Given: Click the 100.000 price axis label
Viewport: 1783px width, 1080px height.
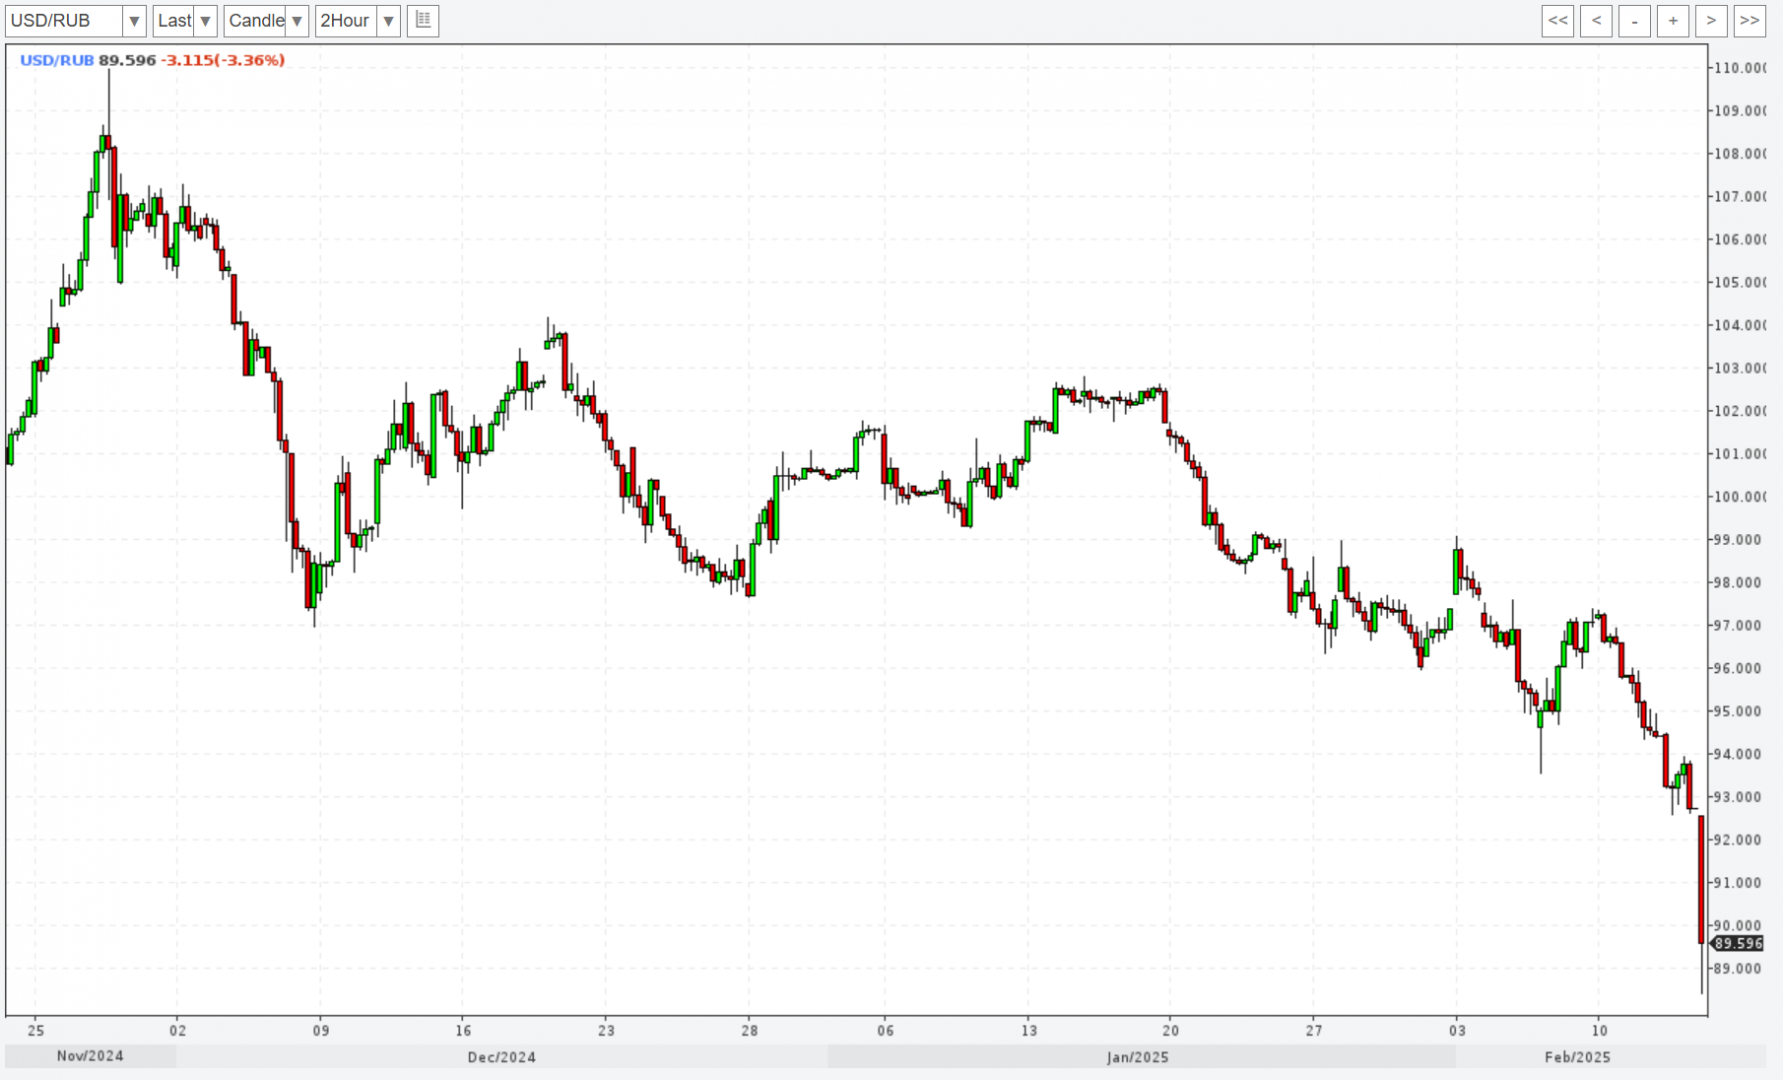Looking at the screenshot, I should click(x=1738, y=497).
